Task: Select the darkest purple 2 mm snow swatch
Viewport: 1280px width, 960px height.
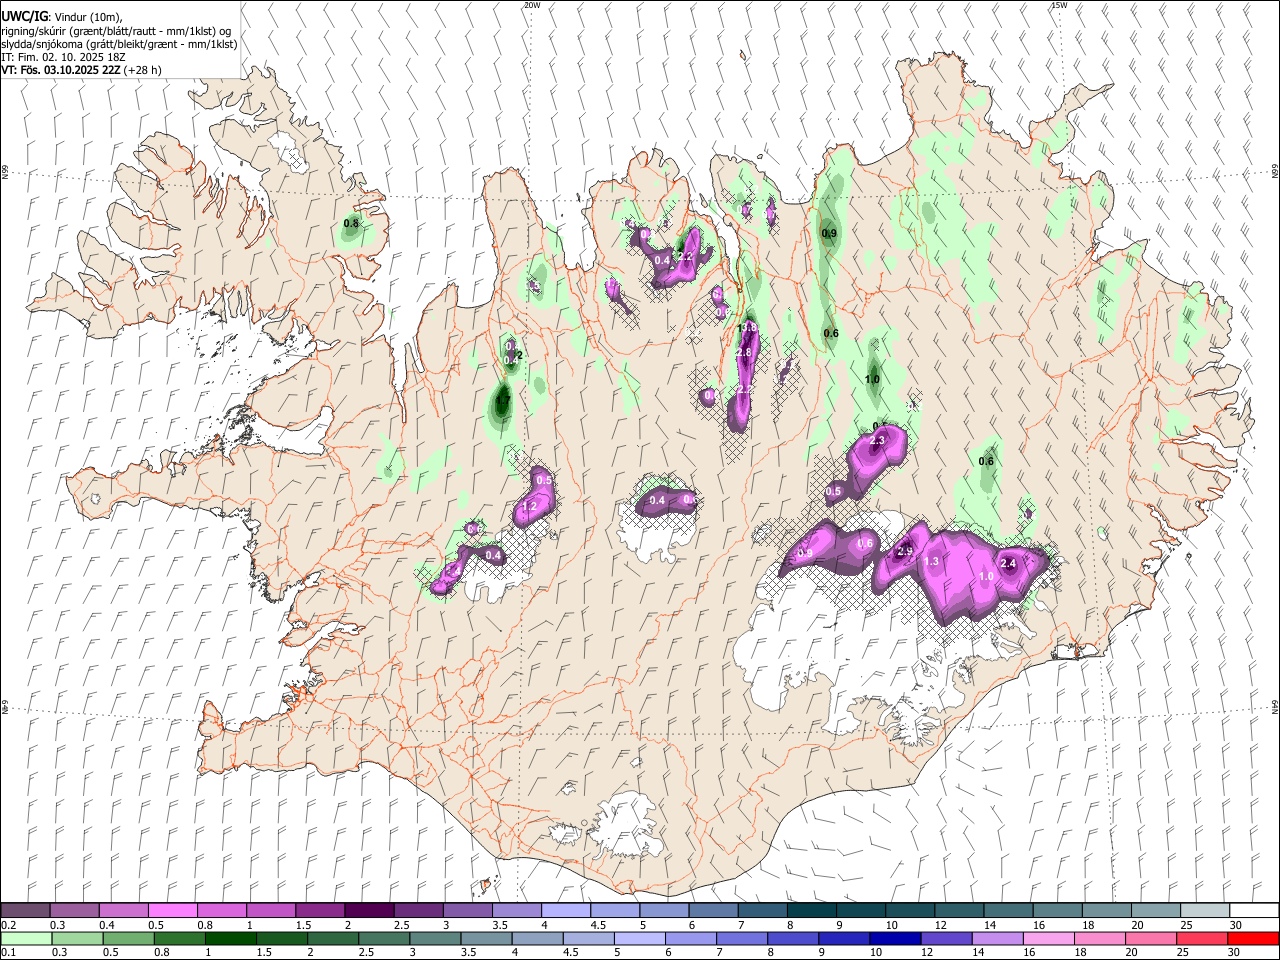Action: [x=369, y=910]
